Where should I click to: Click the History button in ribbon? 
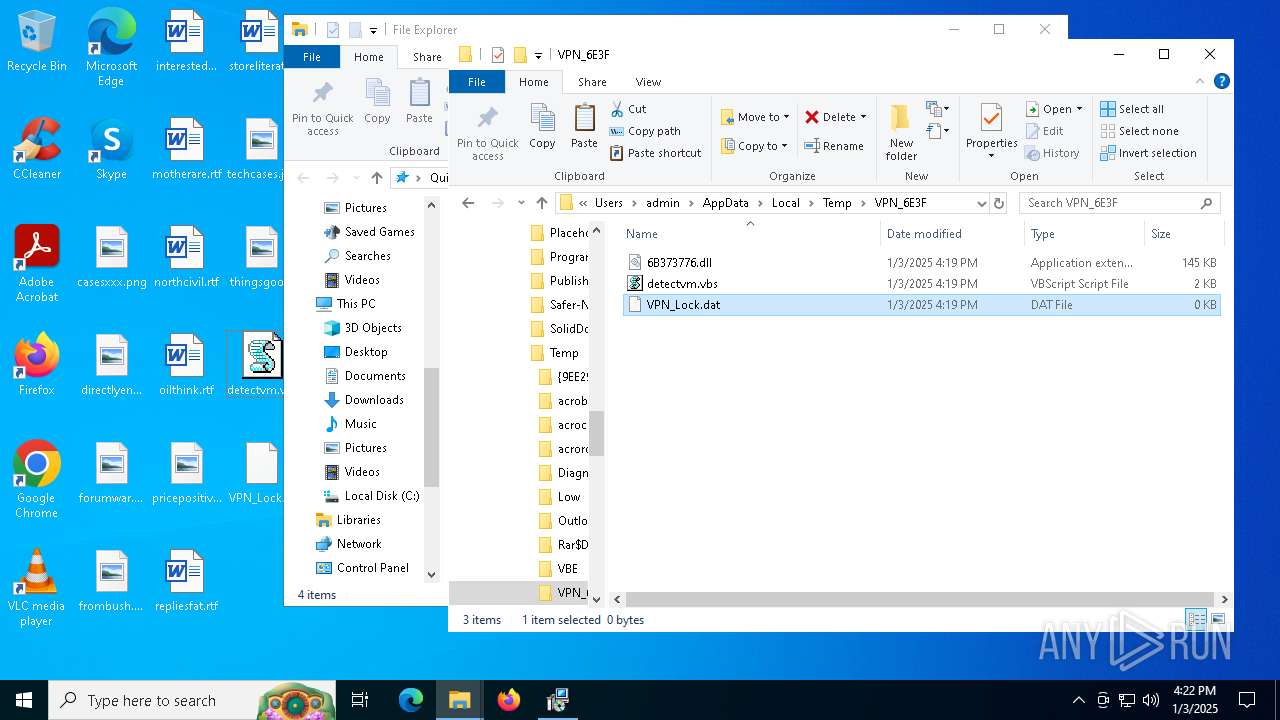point(1053,153)
